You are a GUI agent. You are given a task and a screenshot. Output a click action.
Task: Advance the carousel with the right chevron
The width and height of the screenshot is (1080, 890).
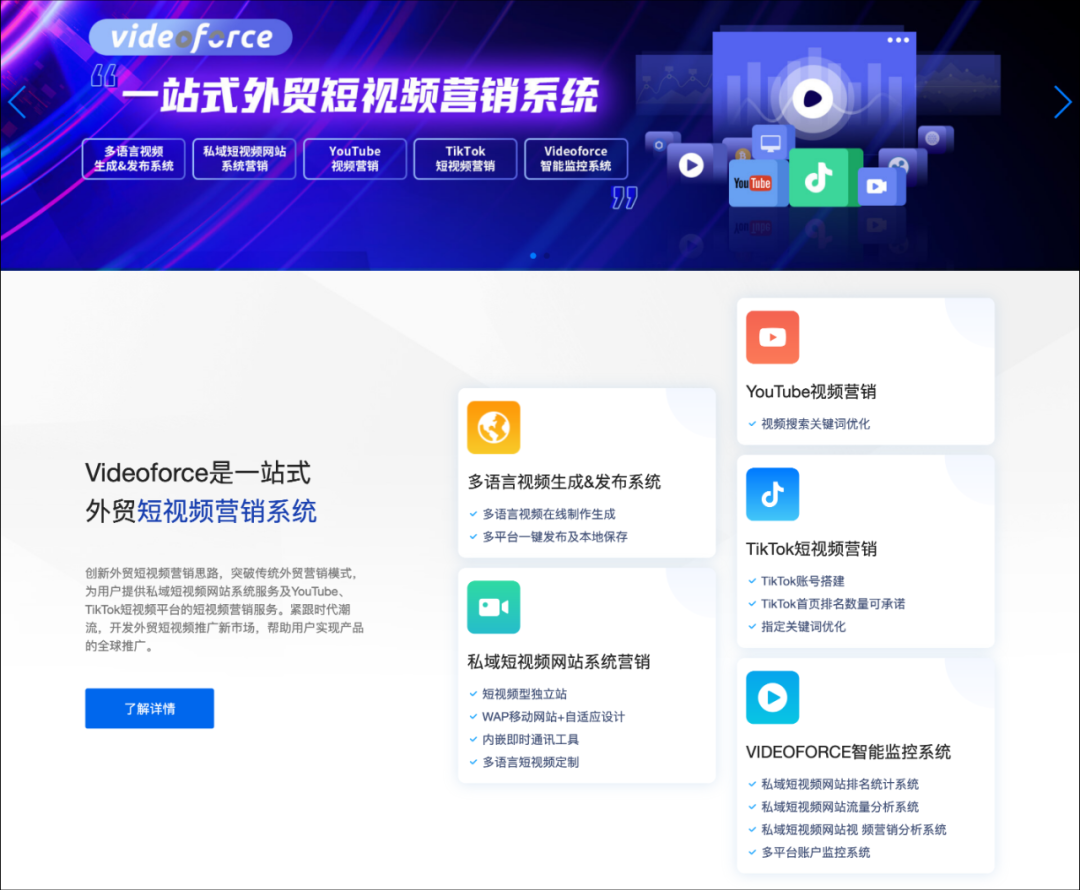pyautogui.click(x=1062, y=102)
